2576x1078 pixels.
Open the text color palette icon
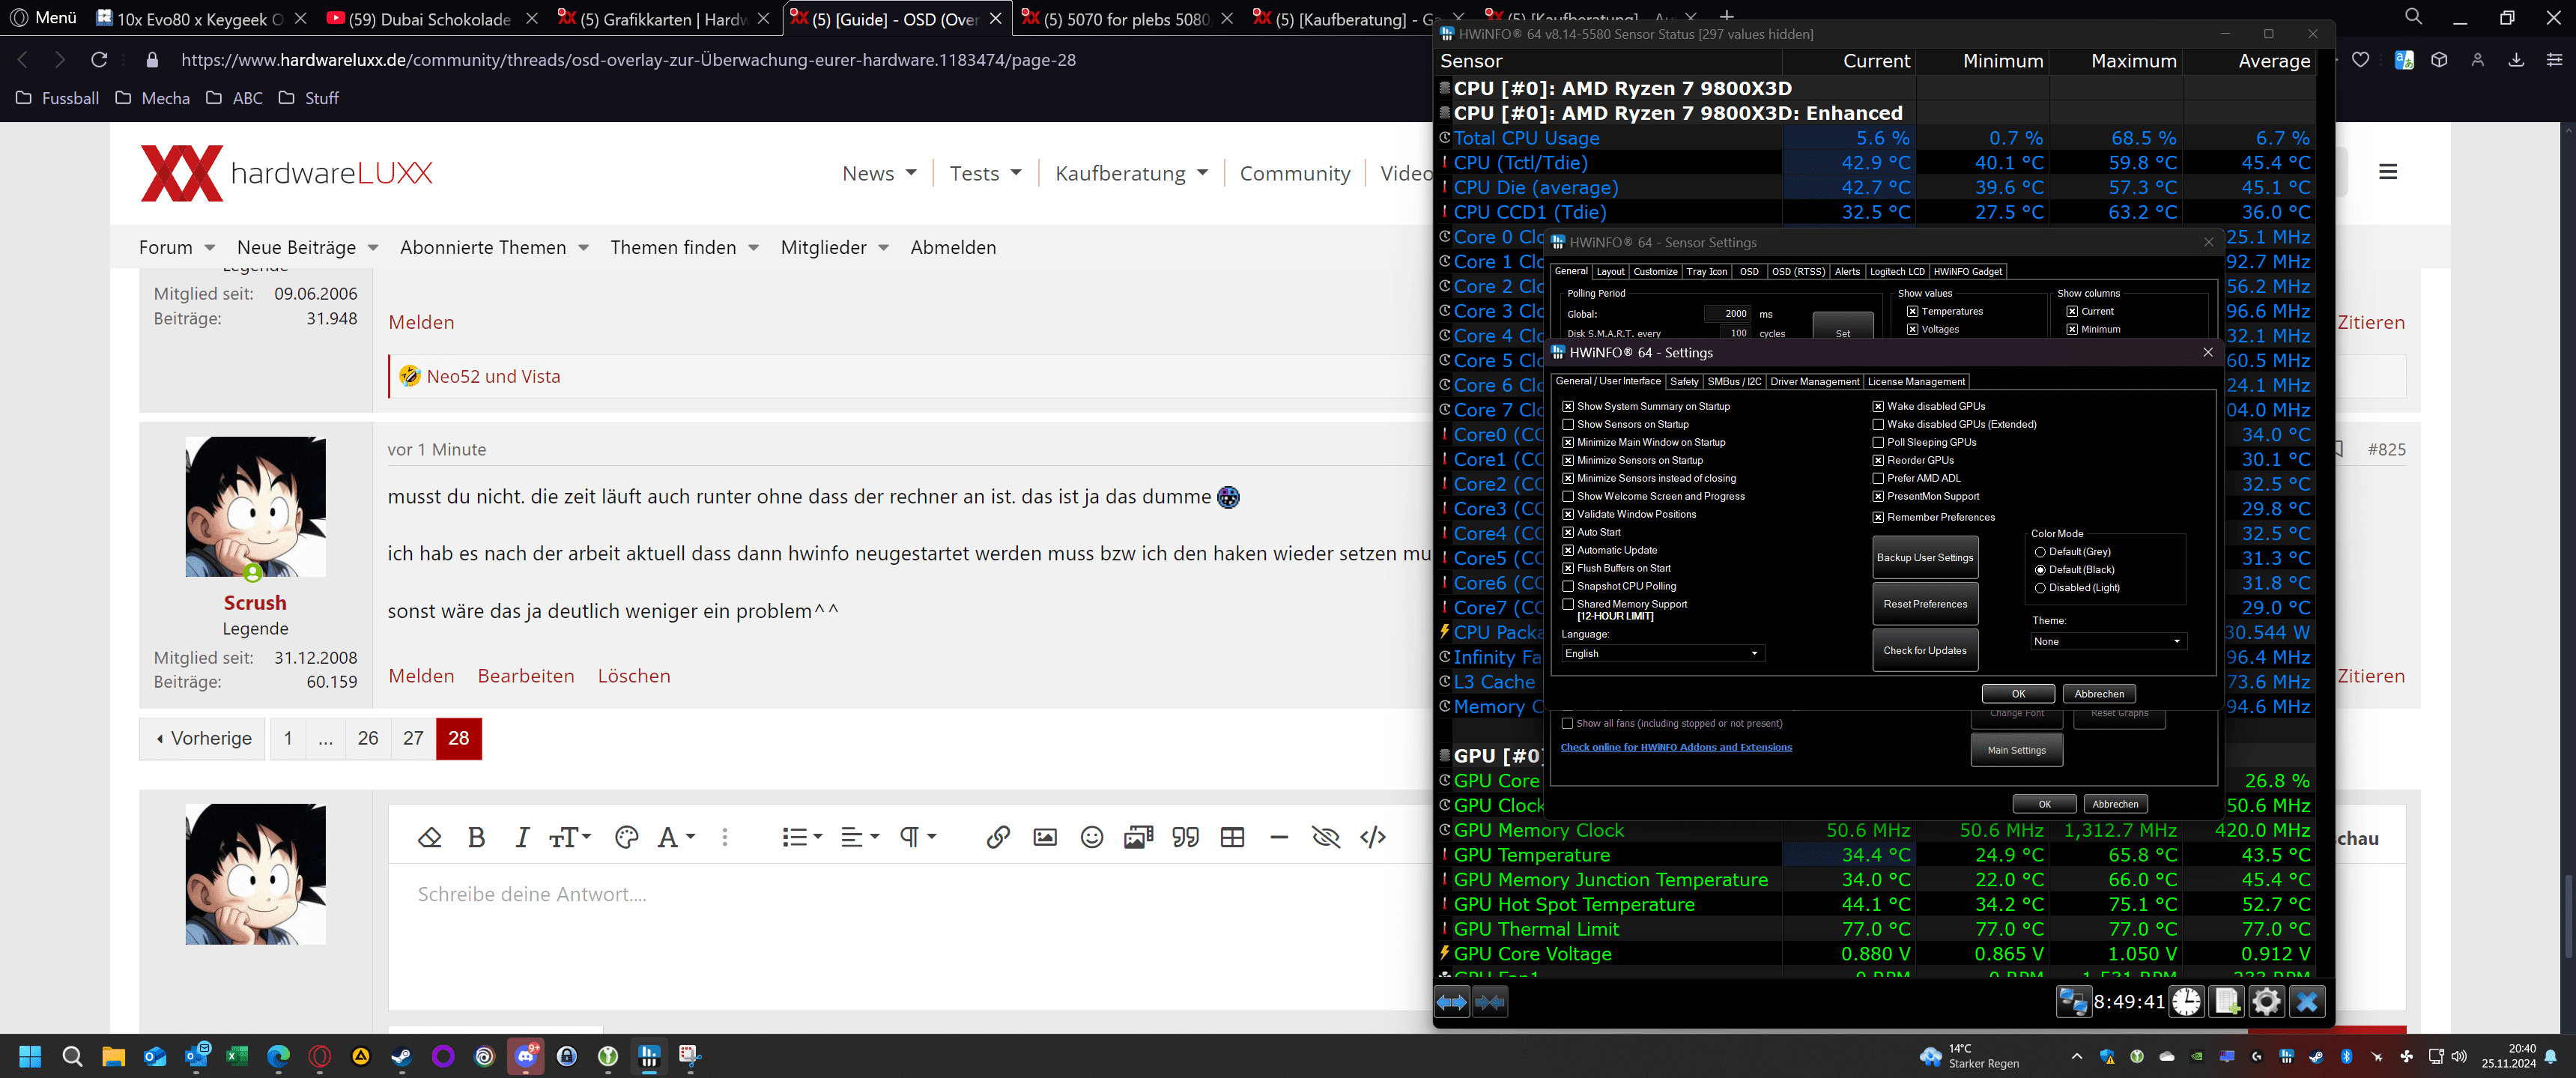pyautogui.click(x=626, y=837)
